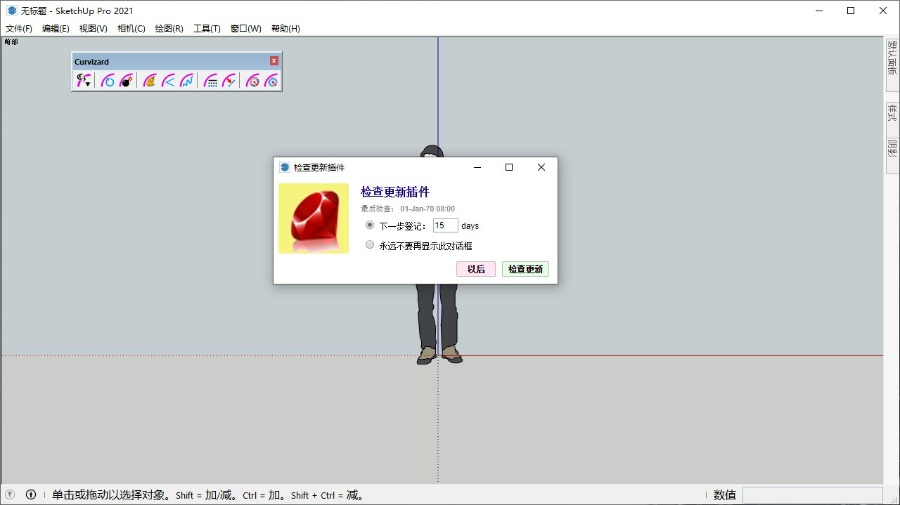Open the 编辑(E) menu
This screenshot has width=900, height=505.
56,28
